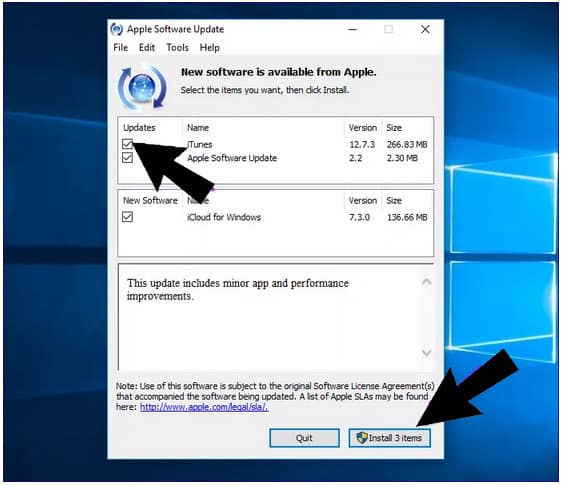Minimize the Apple Software Update window
Image resolution: width=565 pixels, height=485 pixels.
coord(353,29)
